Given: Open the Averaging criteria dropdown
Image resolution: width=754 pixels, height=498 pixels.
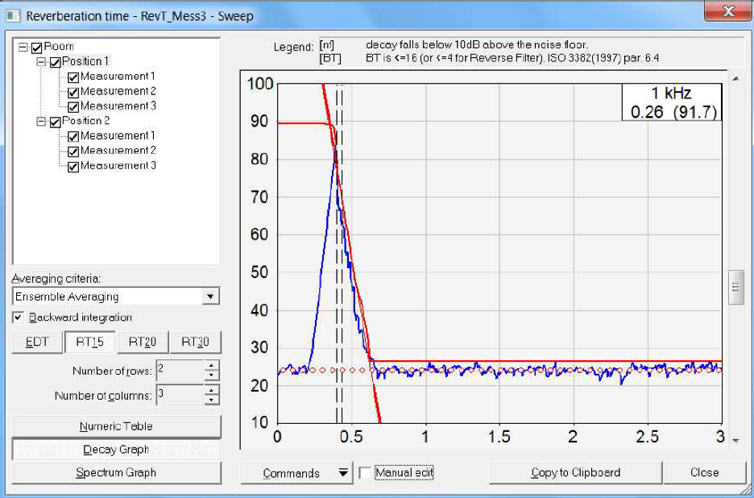Looking at the screenshot, I should point(209,297).
